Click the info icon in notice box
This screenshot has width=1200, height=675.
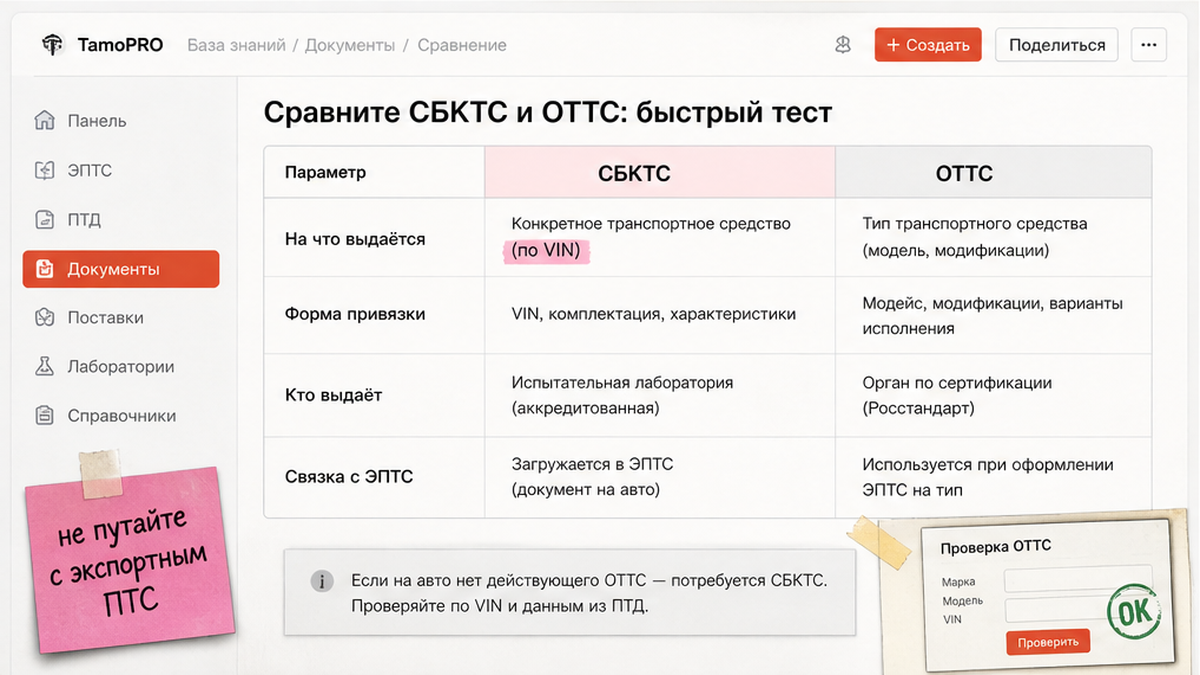(x=321, y=581)
